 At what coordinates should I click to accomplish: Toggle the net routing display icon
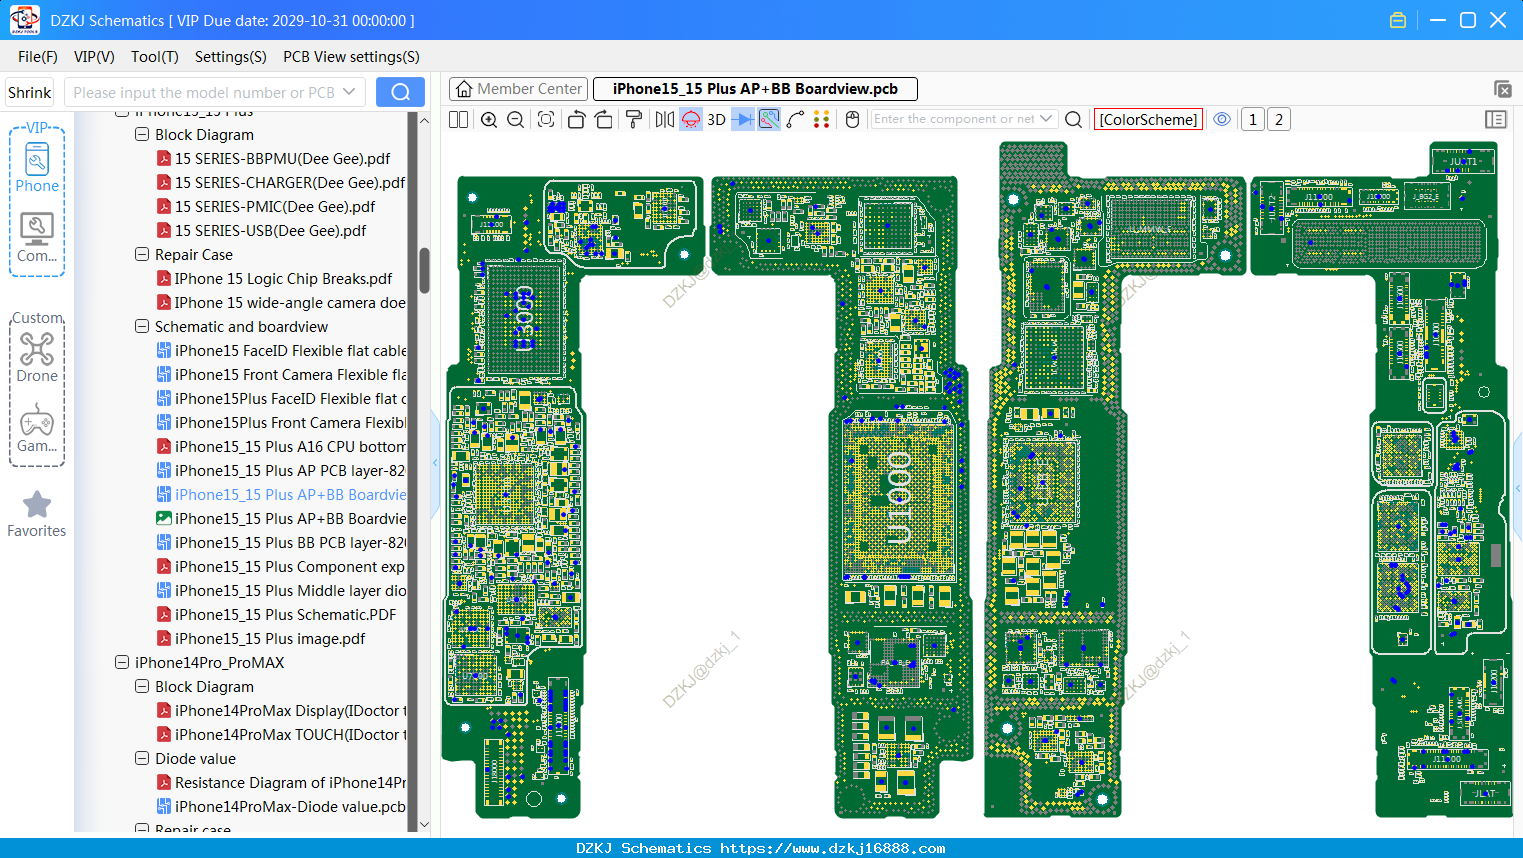(x=769, y=119)
